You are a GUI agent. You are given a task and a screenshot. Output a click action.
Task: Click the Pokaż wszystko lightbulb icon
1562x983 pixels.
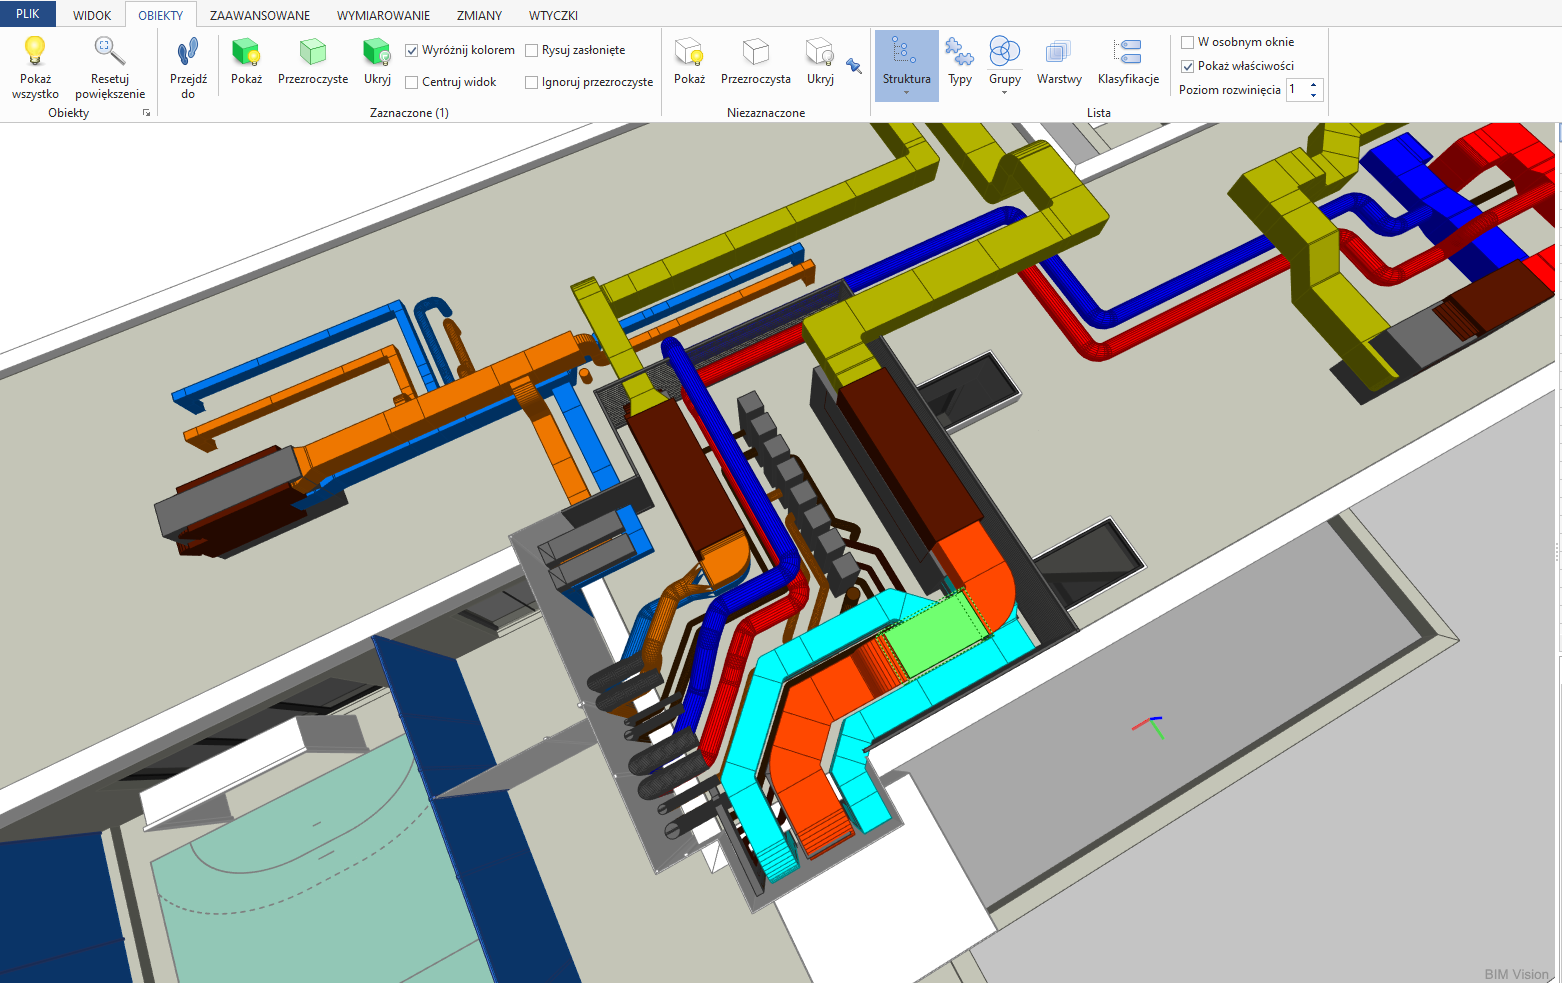point(35,52)
